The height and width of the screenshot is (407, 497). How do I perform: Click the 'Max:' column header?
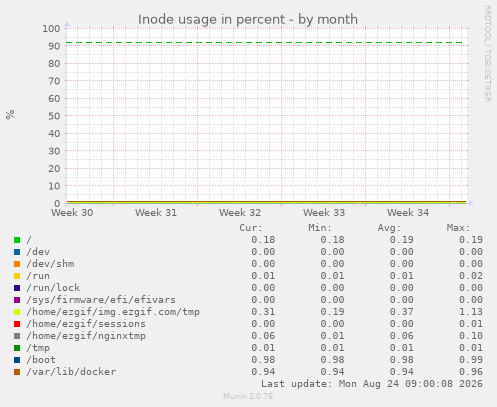(x=458, y=228)
